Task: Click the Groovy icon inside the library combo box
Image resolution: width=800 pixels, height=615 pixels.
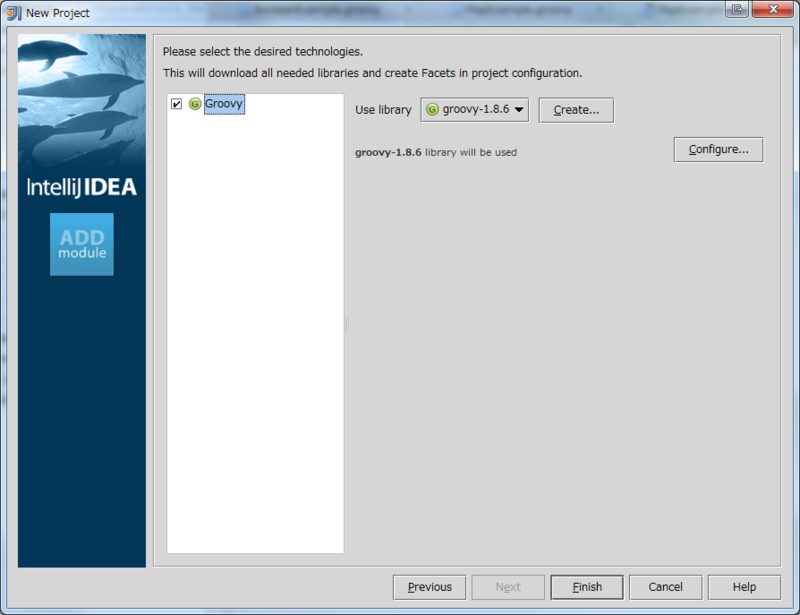Action: click(x=432, y=109)
